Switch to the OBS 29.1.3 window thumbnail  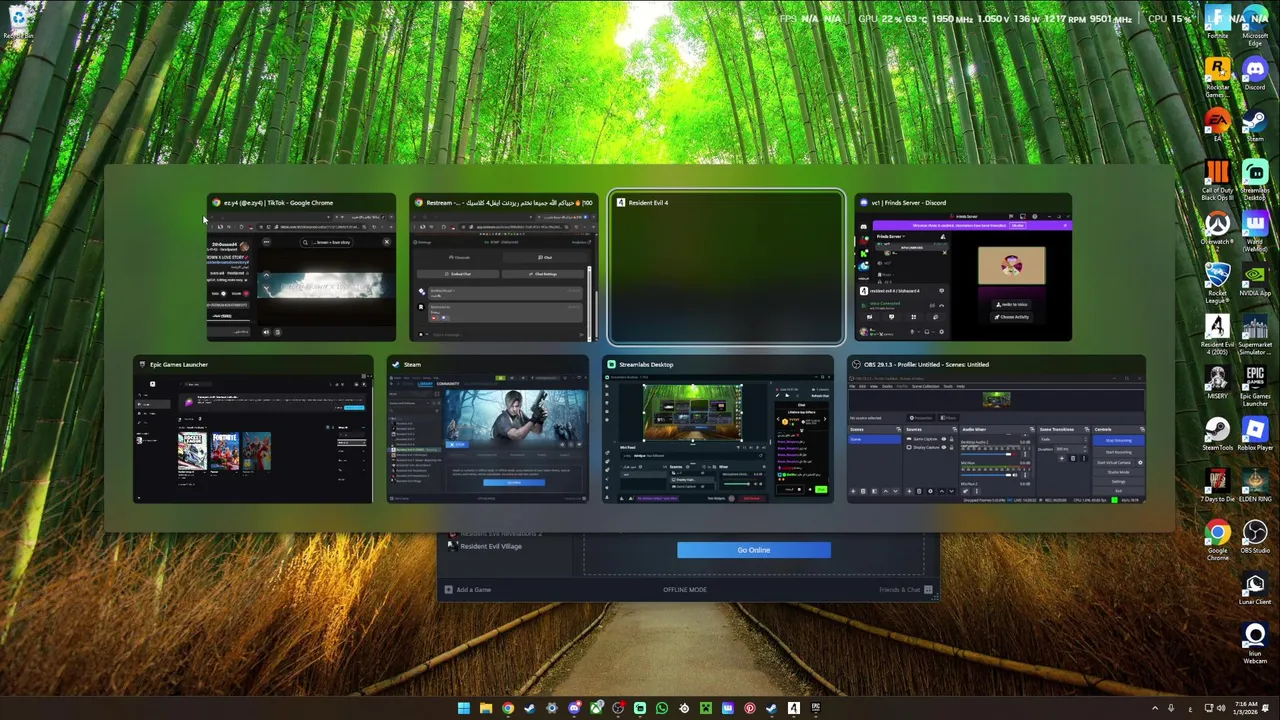[996, 430]
